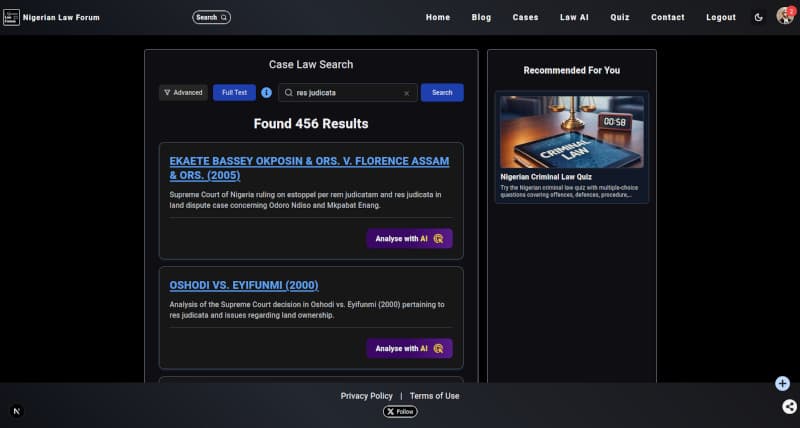The width and height of the screenshot is (800, 428).
Task: Open the Nigerian Criminal Law Quiz title
Action: [x=546, y=177]
